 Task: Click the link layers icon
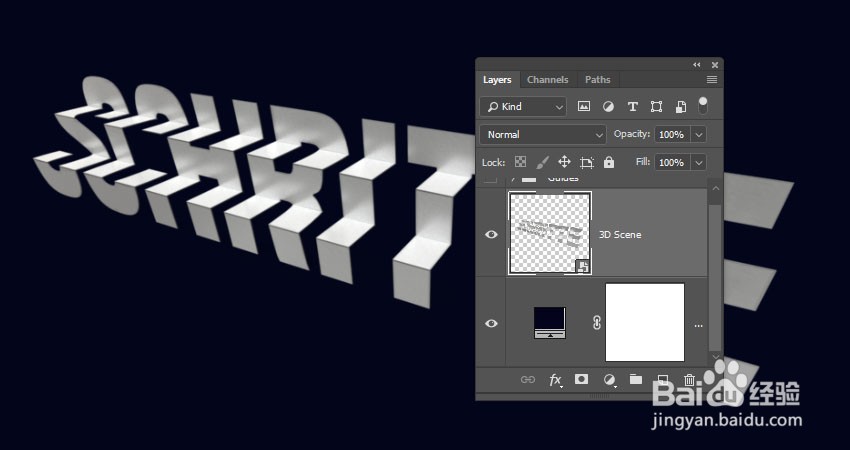coord(527,380)
